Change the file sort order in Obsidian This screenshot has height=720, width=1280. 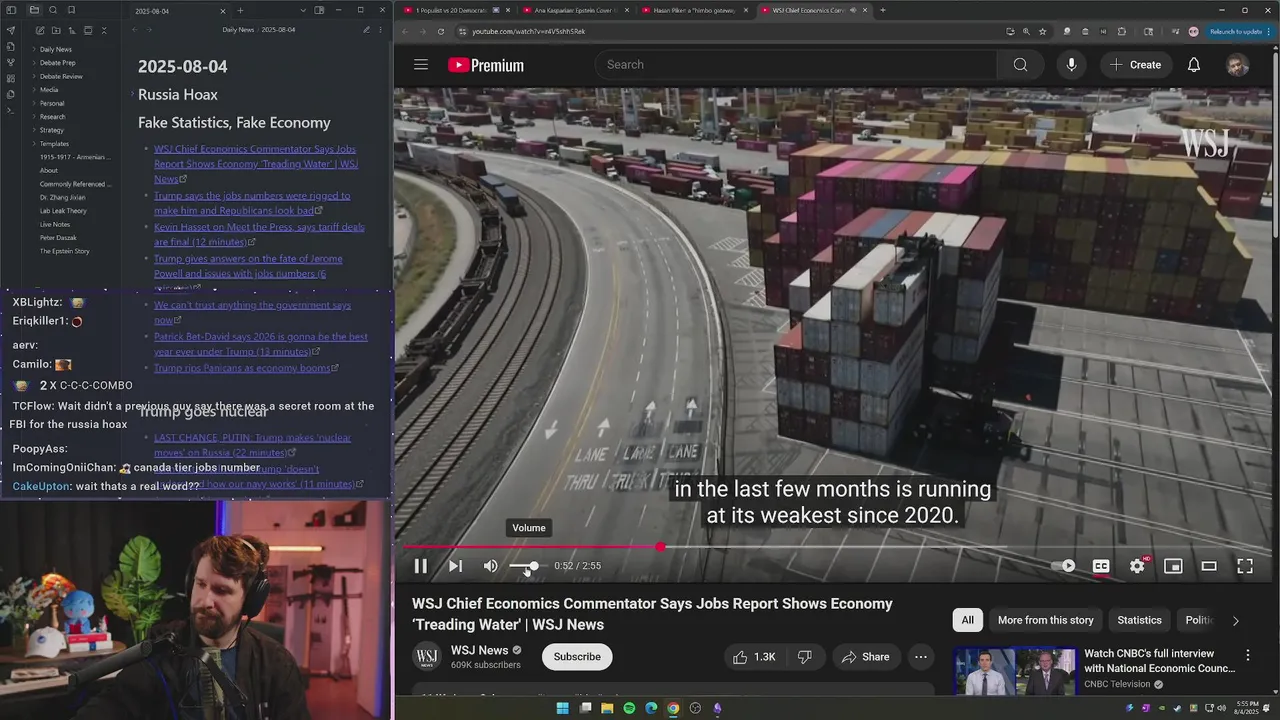click(71, 31)
